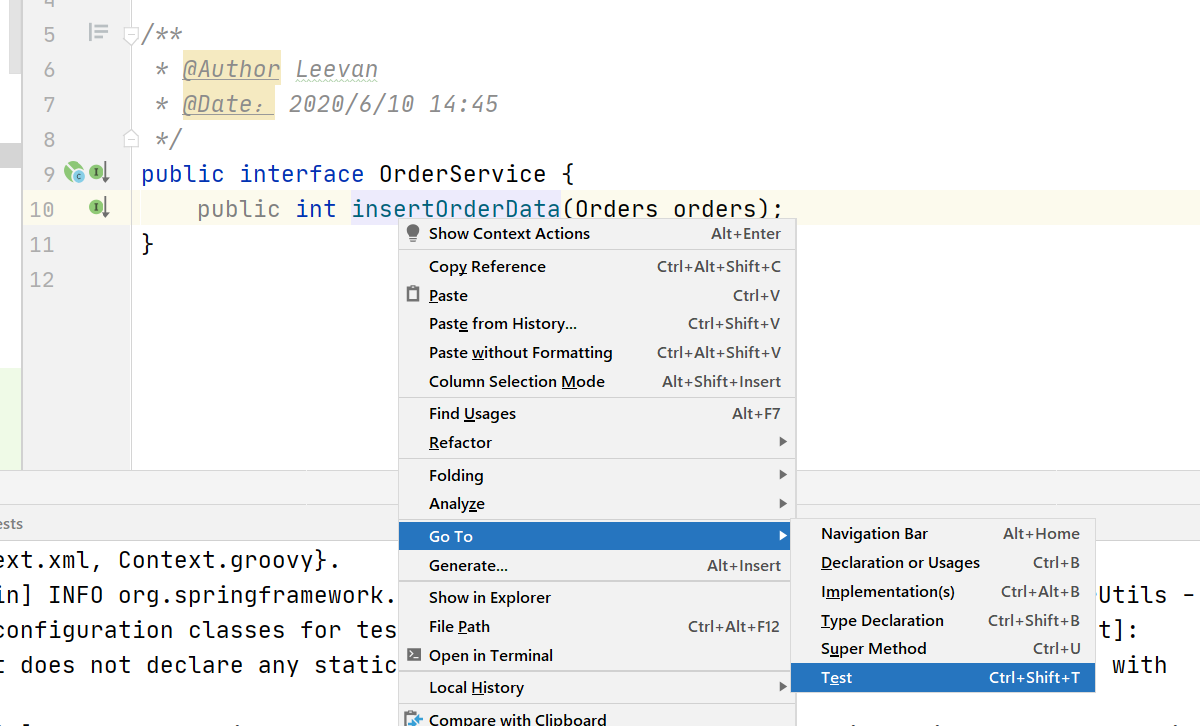This screenshot has width=1200, height=726.
Task: Choose Copy Reference from context menu
Action: 597,267
